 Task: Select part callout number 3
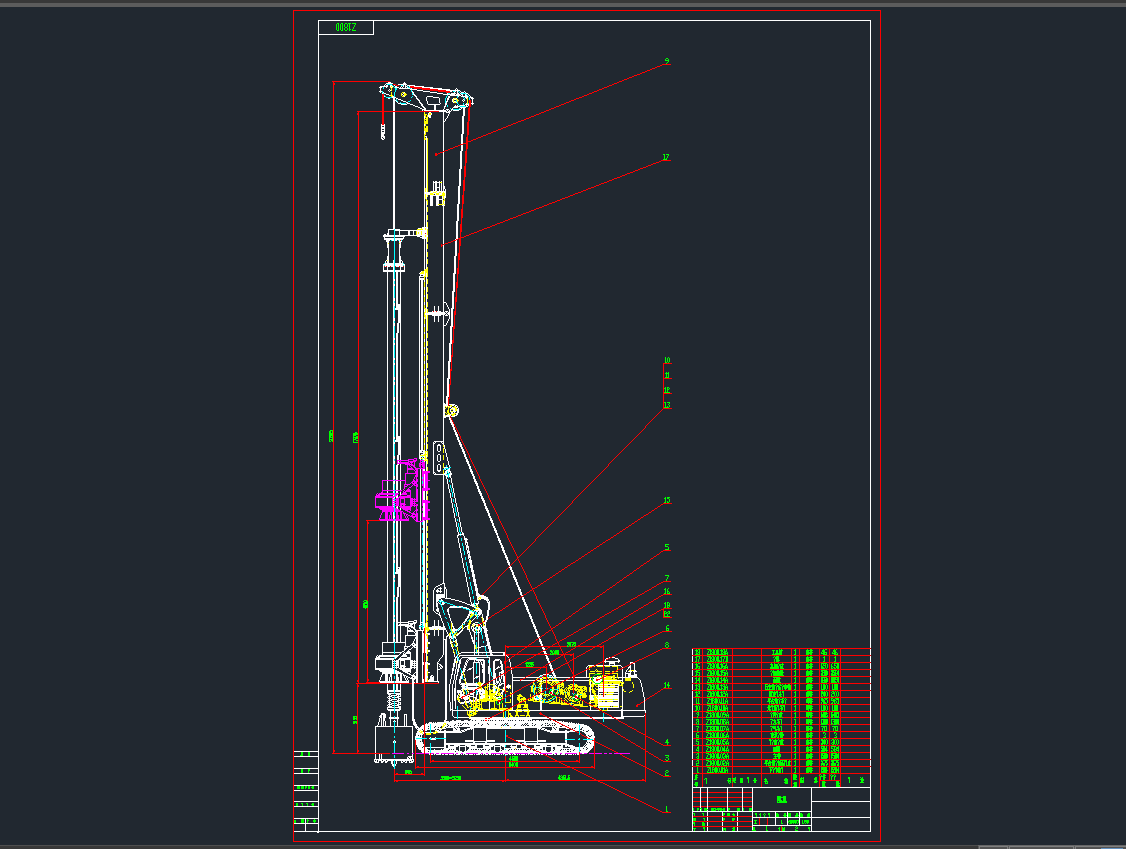point(667,758)
